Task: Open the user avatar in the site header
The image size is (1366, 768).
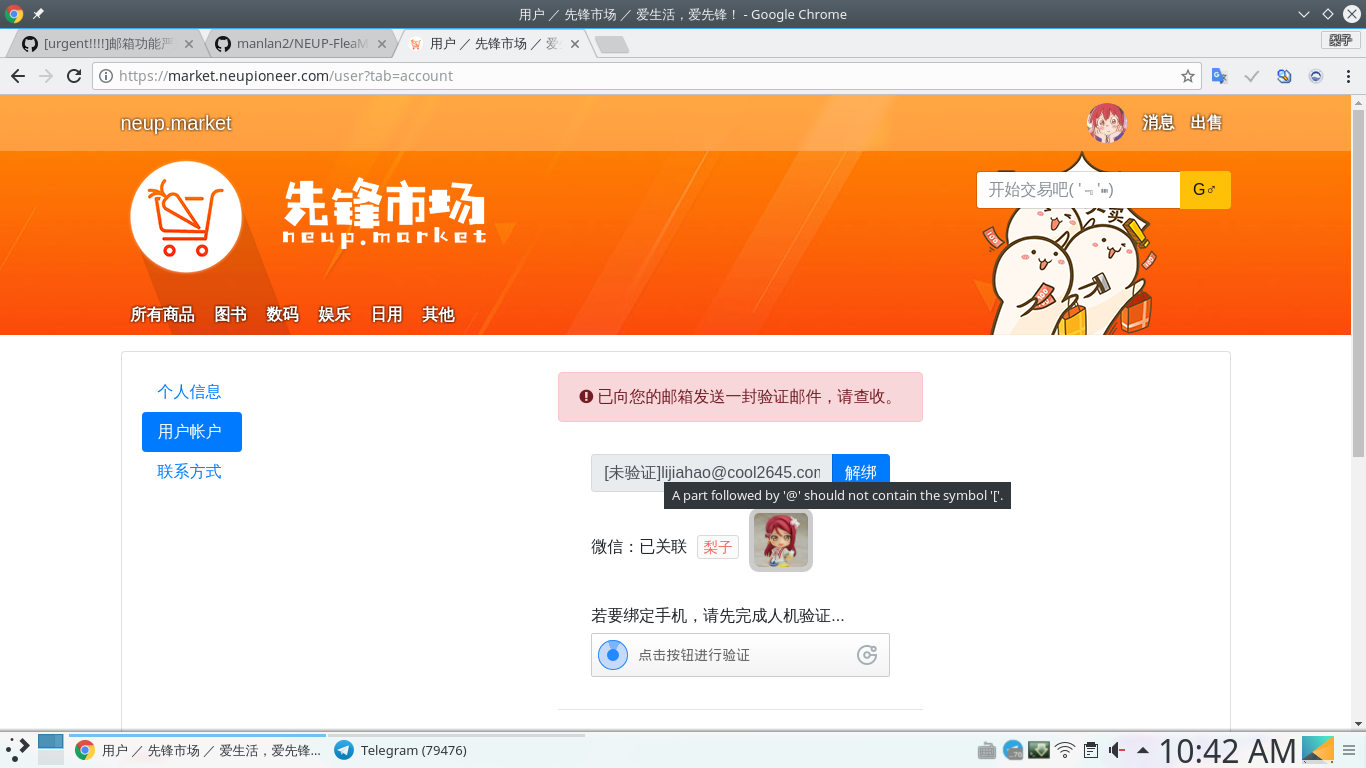Action: (x=1107, y=123)
